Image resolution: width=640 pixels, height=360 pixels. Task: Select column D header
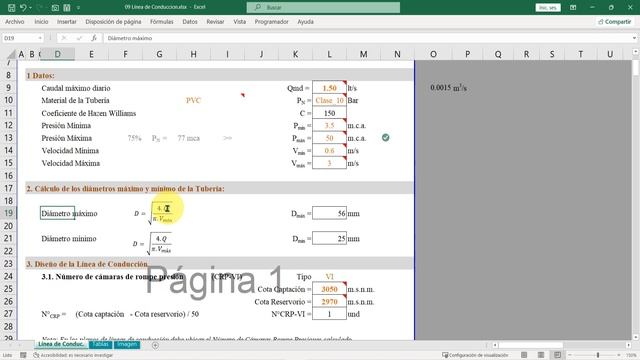click(58, 54)
